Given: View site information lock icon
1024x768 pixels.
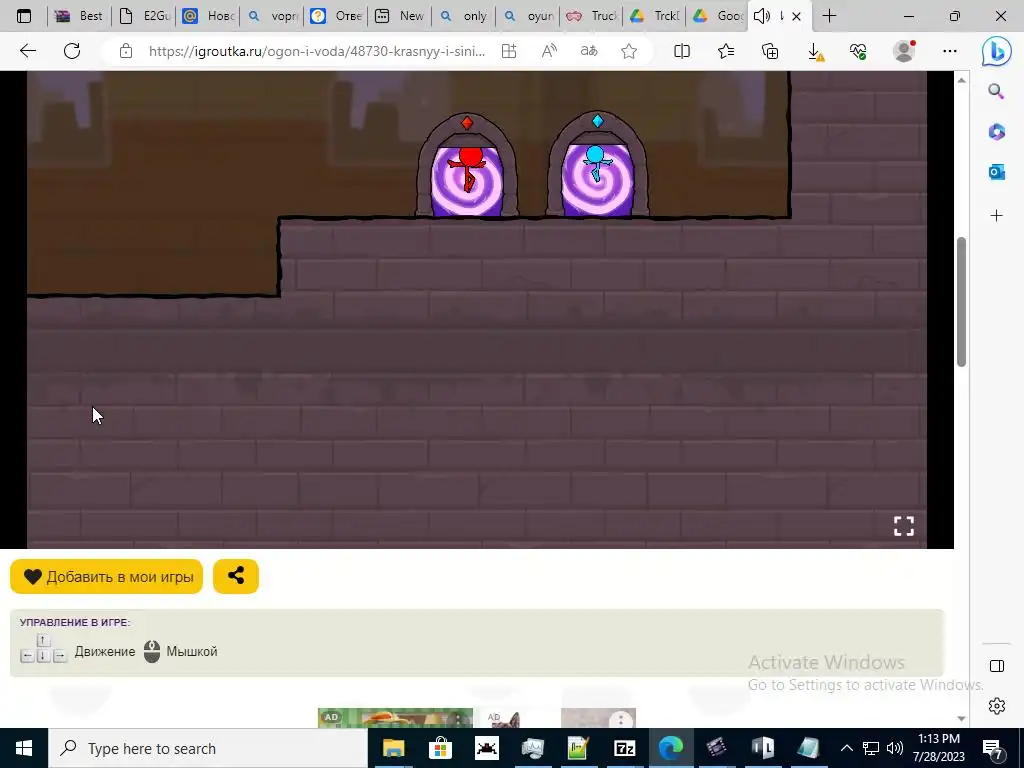Looking at the screenshot, I should pos(126,51).
